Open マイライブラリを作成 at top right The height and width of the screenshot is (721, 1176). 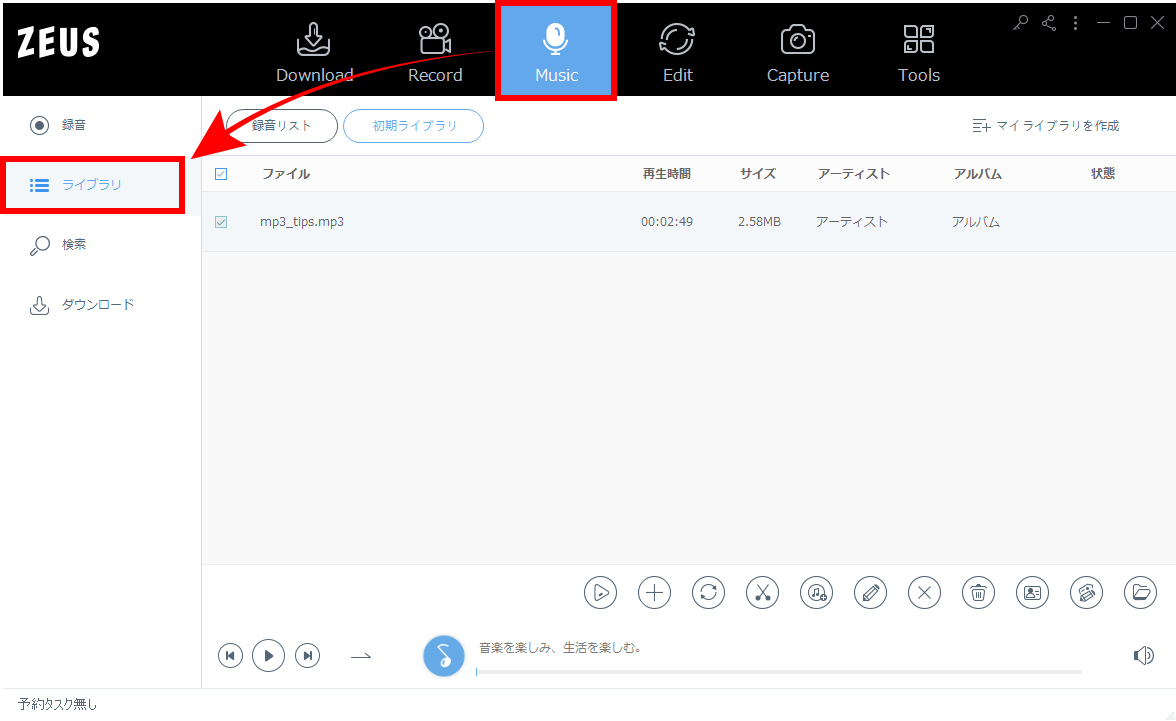pyautogui.click(x=1046, y=126)
